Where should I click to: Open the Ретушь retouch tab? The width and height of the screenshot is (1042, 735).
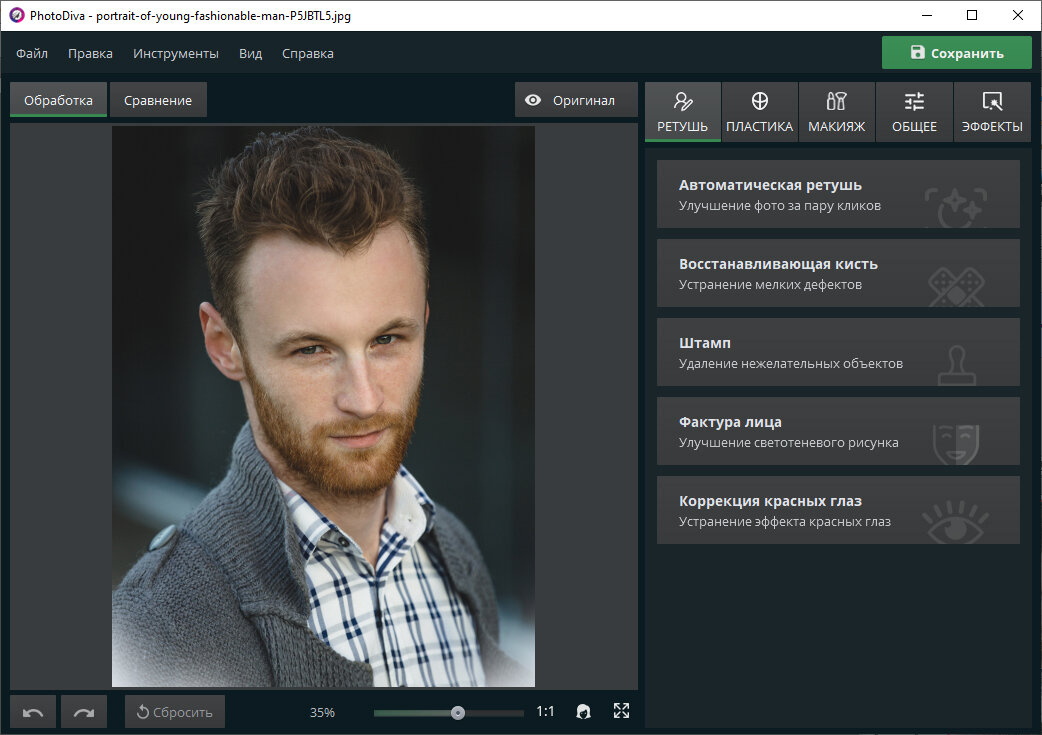coord(682,112)
